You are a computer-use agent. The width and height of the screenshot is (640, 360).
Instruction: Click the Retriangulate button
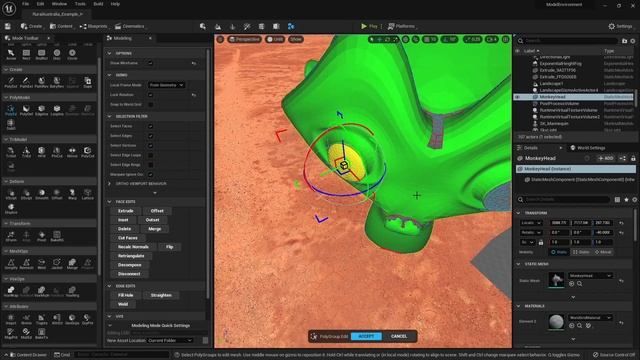(131, 256)
